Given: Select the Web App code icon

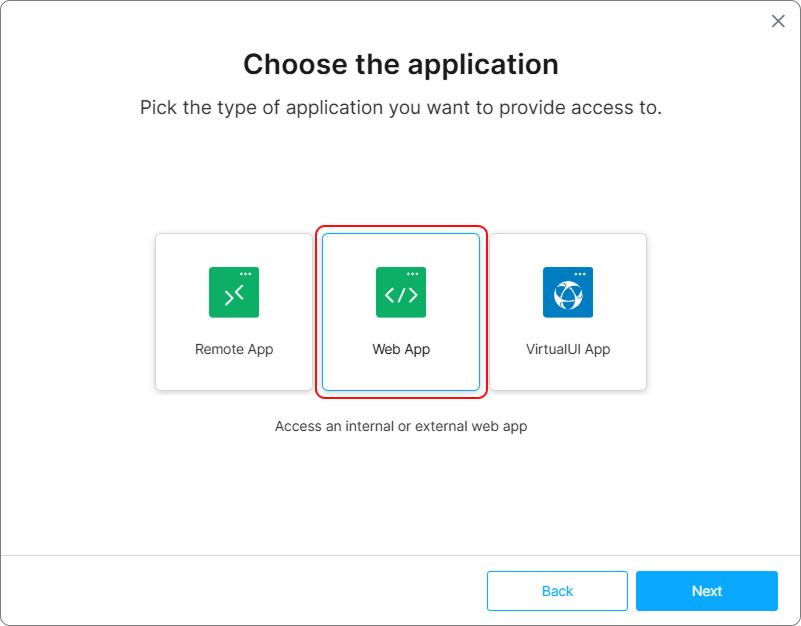Looking at the screenshot, I should click(x=401, y=292).
